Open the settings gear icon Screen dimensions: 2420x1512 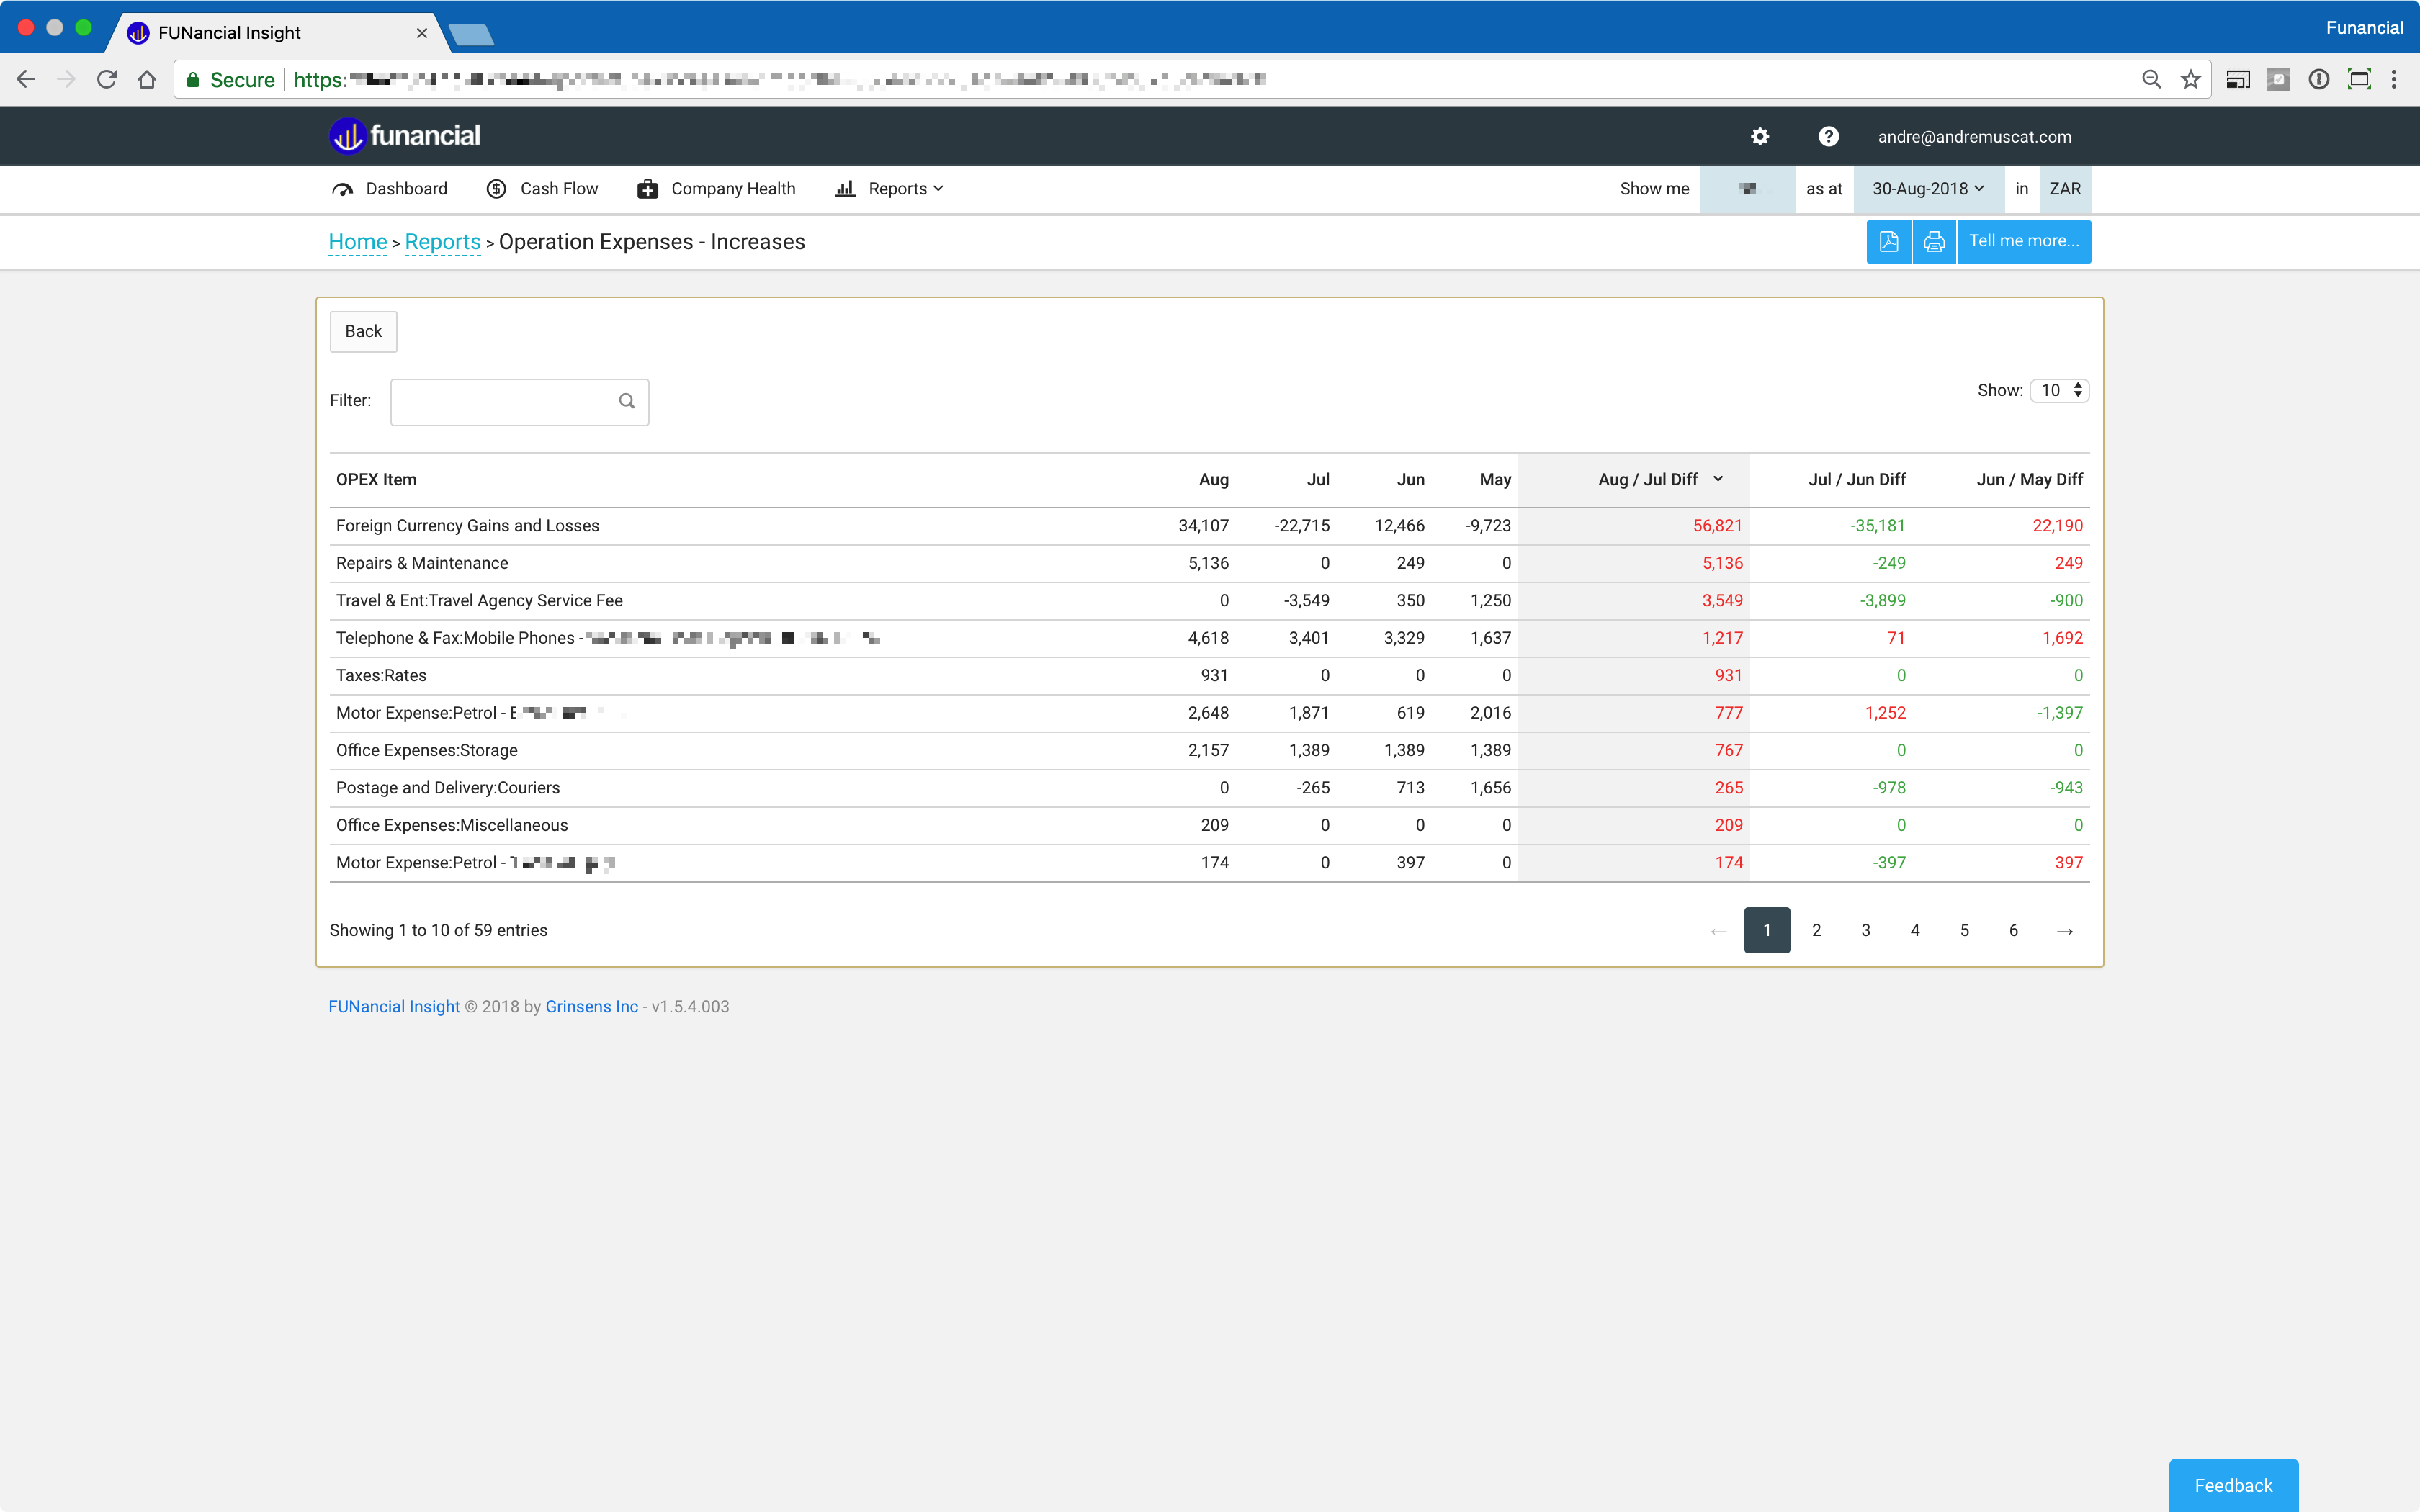click(1760, 137)
